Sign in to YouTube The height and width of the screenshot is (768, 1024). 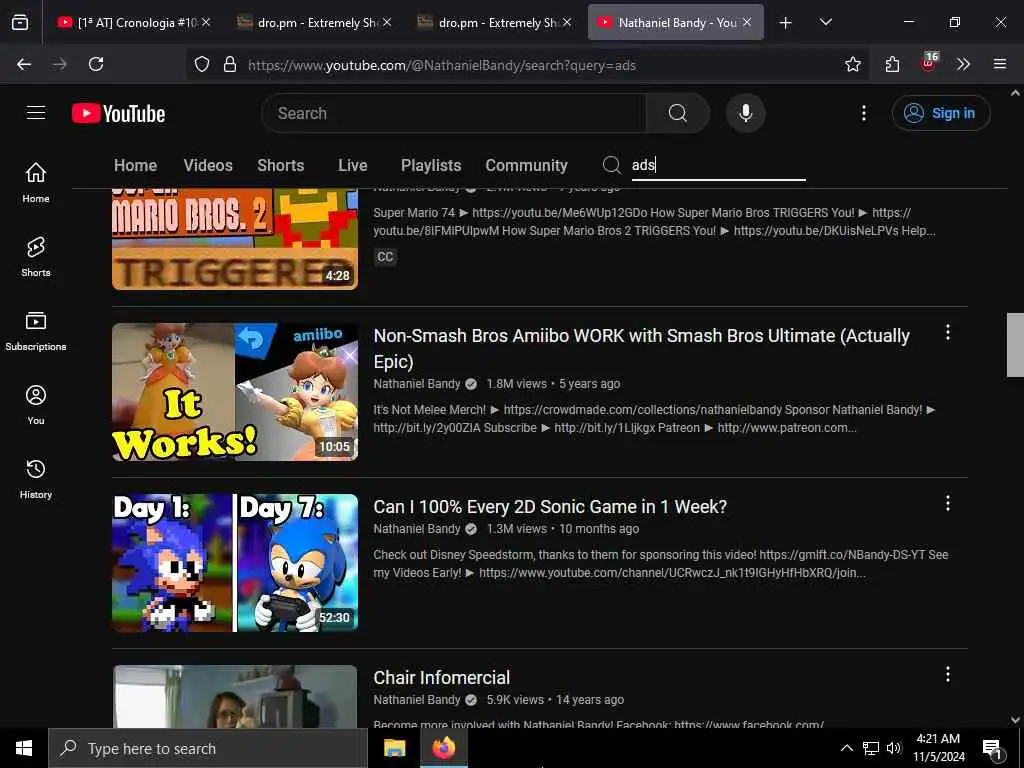(x=940, y=113)
